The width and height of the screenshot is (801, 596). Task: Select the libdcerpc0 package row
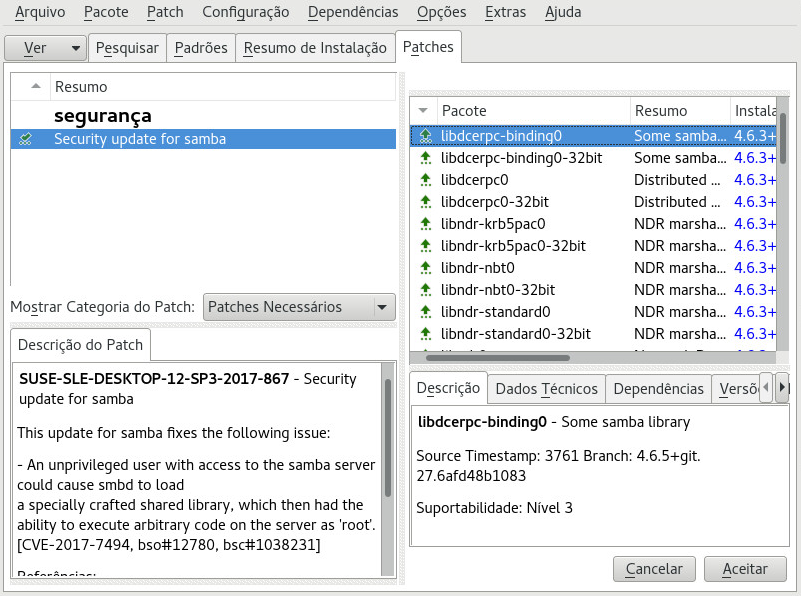coord(593,180)
